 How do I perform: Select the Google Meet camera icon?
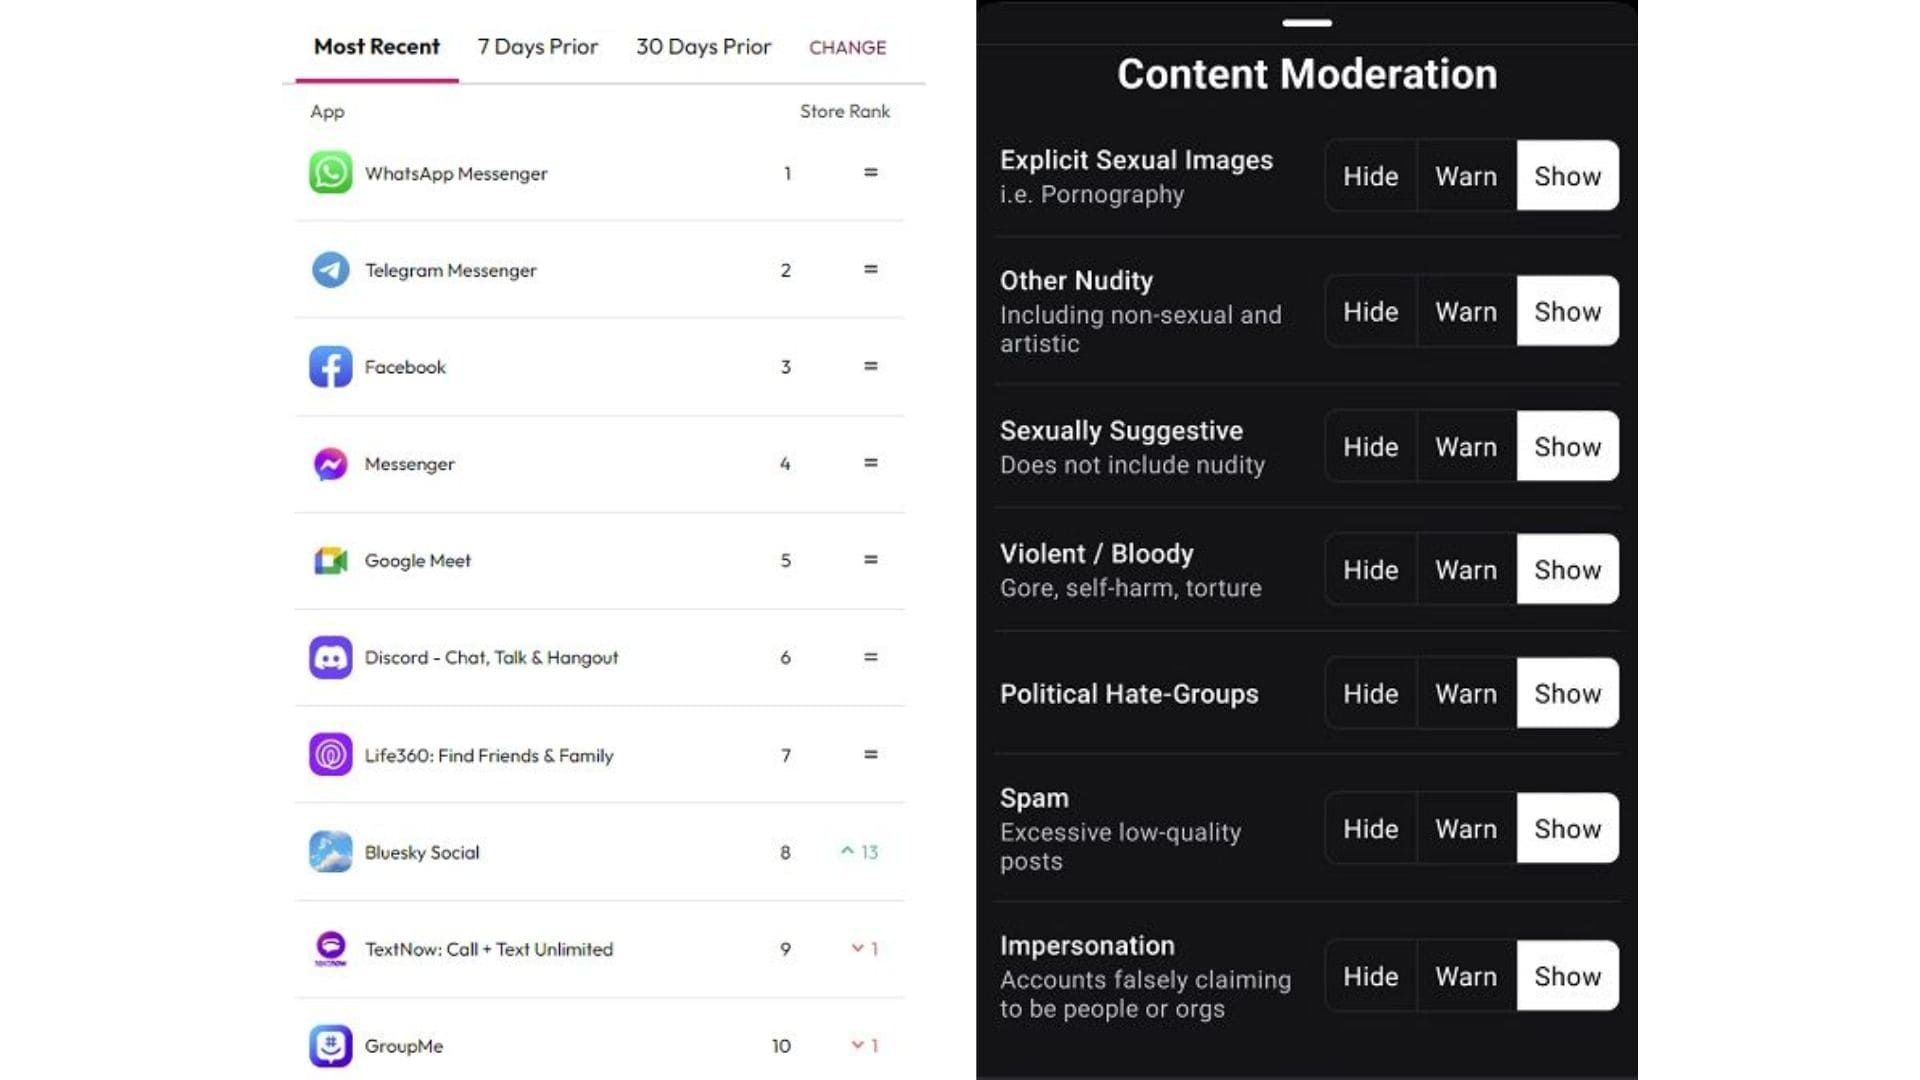330,561
